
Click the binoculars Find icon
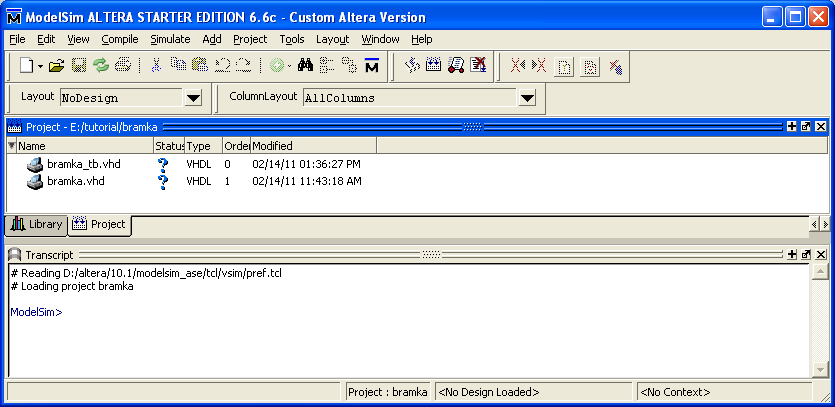point(305,66)
